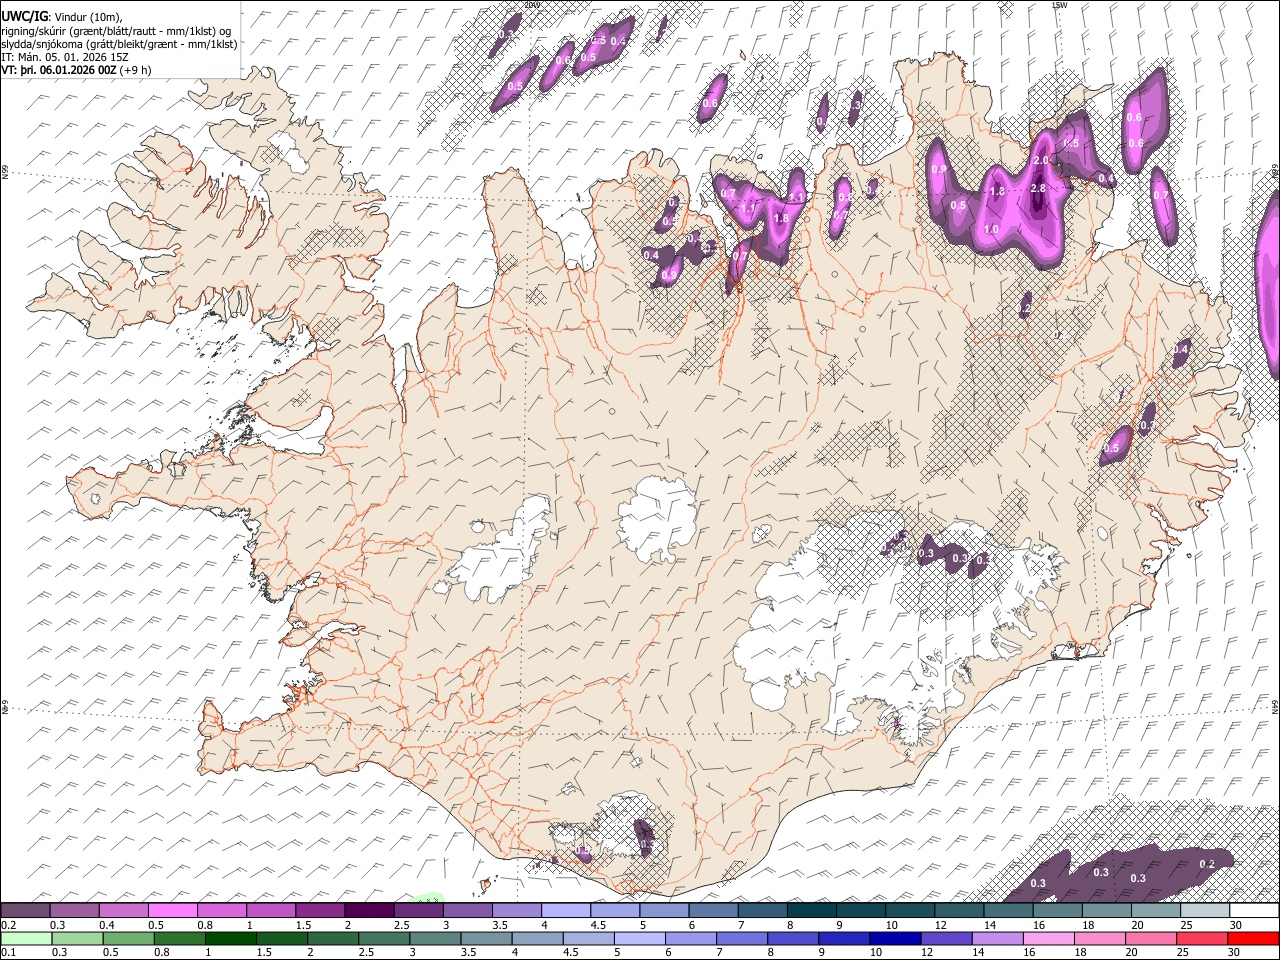The image size is (1280, 960).
Task: Pick the first grey-purple swatch above 0.2 in the upper legend
Action: pos(25,910)
